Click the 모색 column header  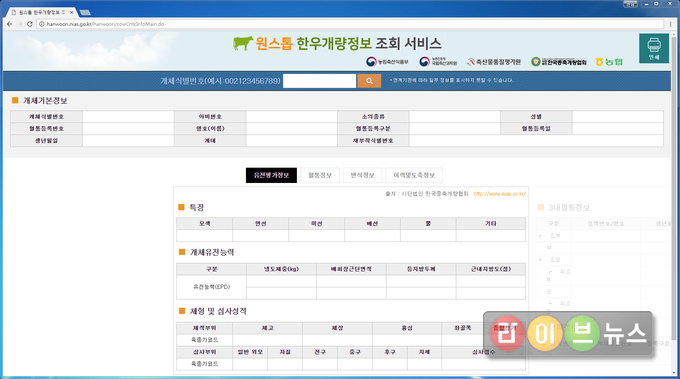[205, 224]
